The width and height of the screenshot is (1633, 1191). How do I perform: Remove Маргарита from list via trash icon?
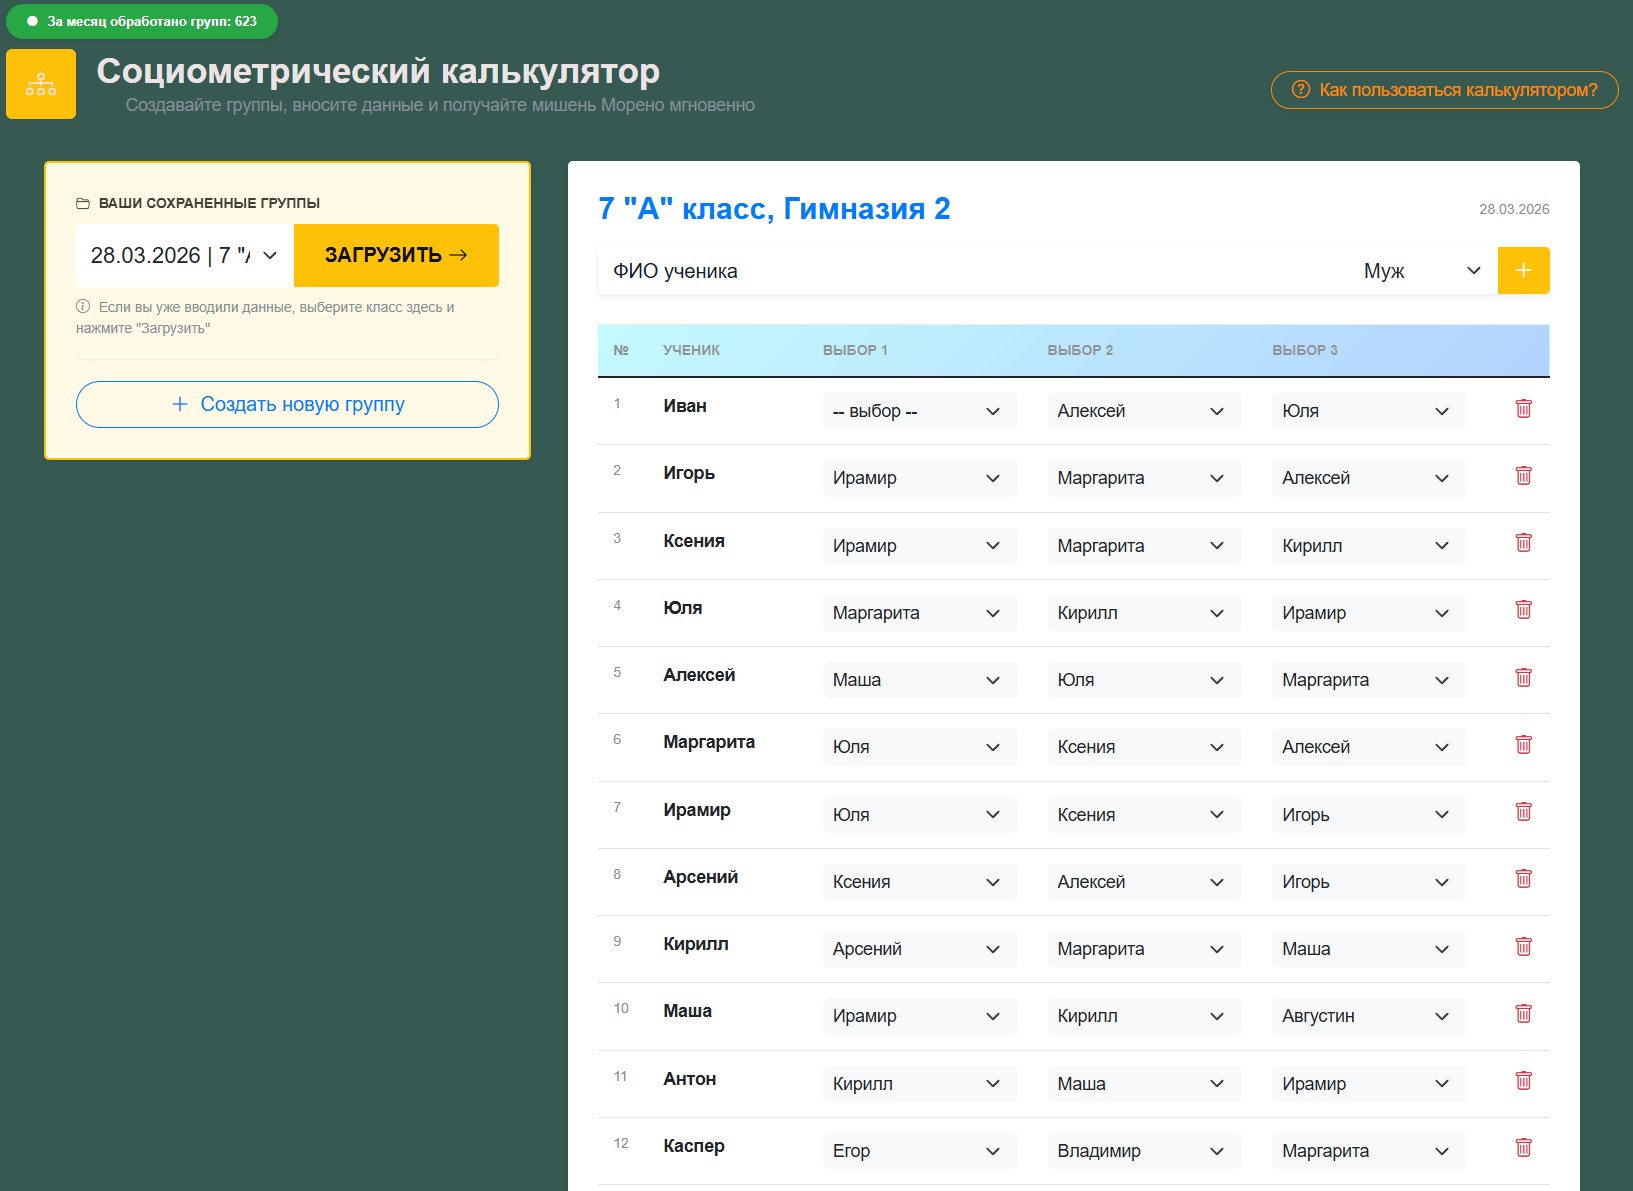pos(1523,745)
